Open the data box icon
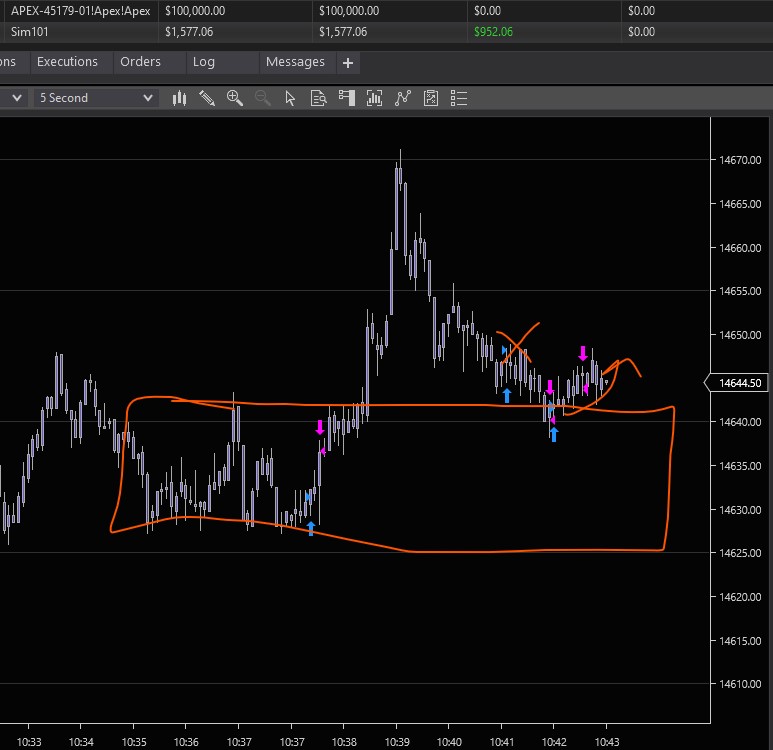Image resolution: width=773 pixels, height=750 pixels. [318, 98]
